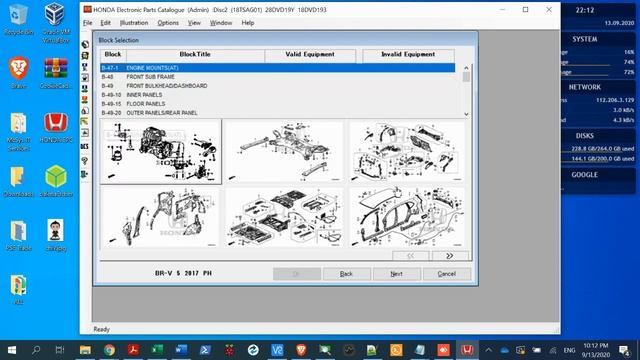Click the exit door icon in left toolbar
This screenshot has height=360, width=640.
pyautogui.click(x=84, y=174)
